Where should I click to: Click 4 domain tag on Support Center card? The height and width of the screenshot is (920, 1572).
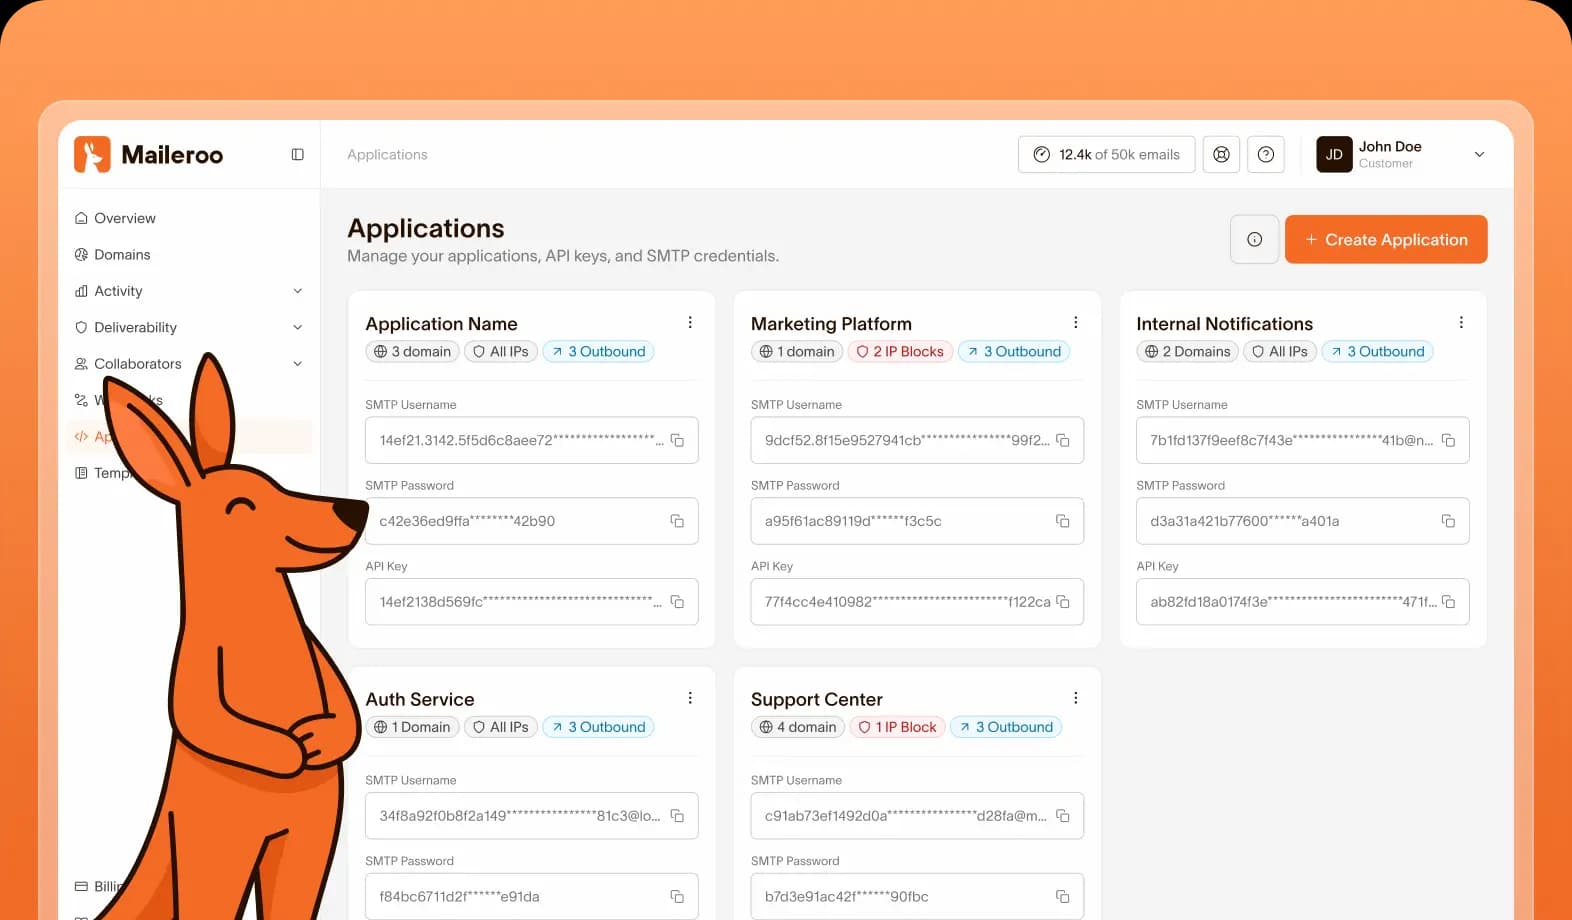(x=797, y=727)
